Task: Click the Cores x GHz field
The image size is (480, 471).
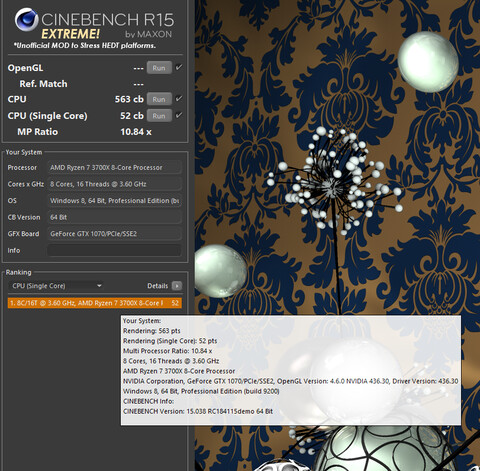Action: point(115,184)
